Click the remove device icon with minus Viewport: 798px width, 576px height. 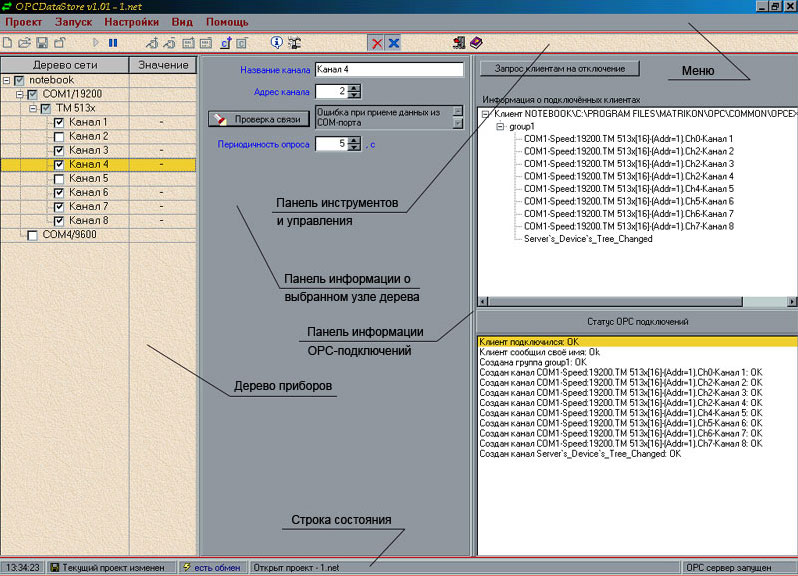point(206,43)
